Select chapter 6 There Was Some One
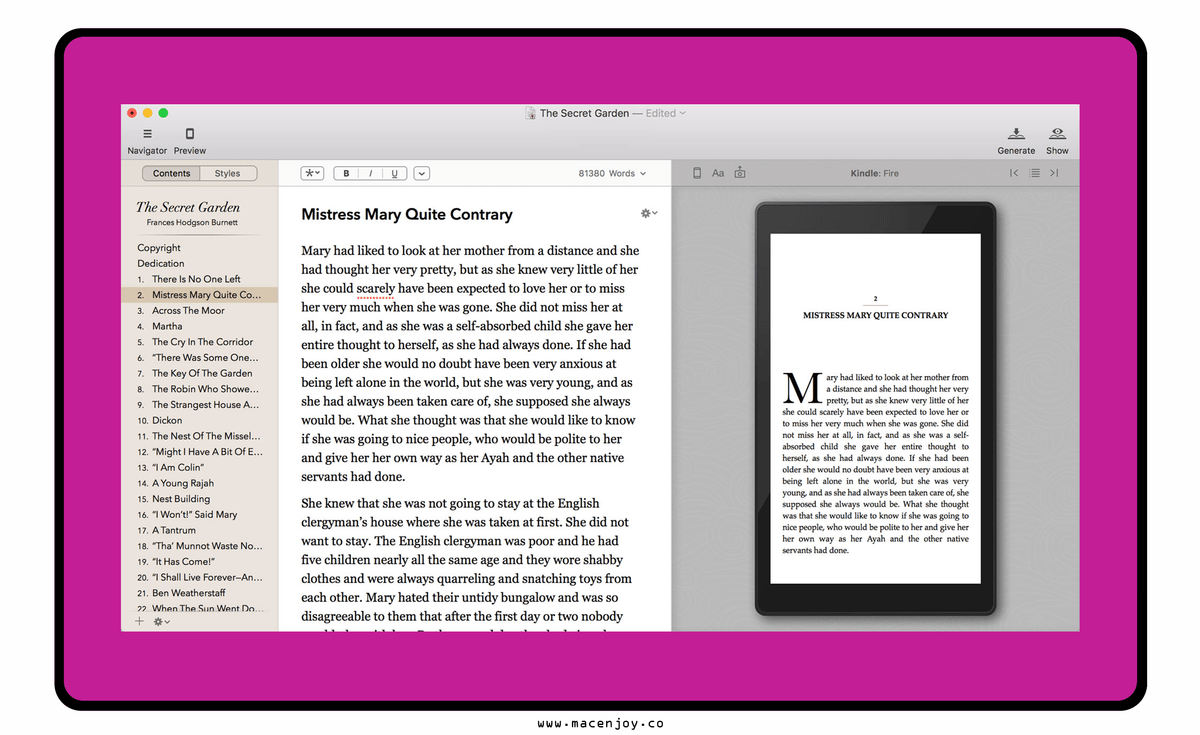1200x735 pixels. point(200,357)
